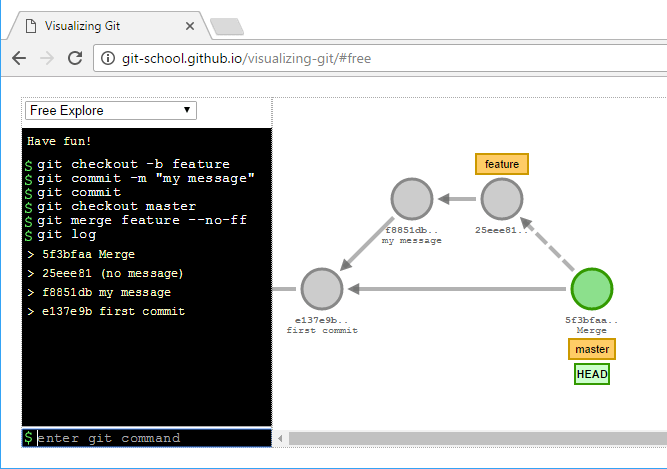Viewport: 667px width, 469px height.
Task: Click the 'first commit' label under e137e9b
Action: click(322, 330)
